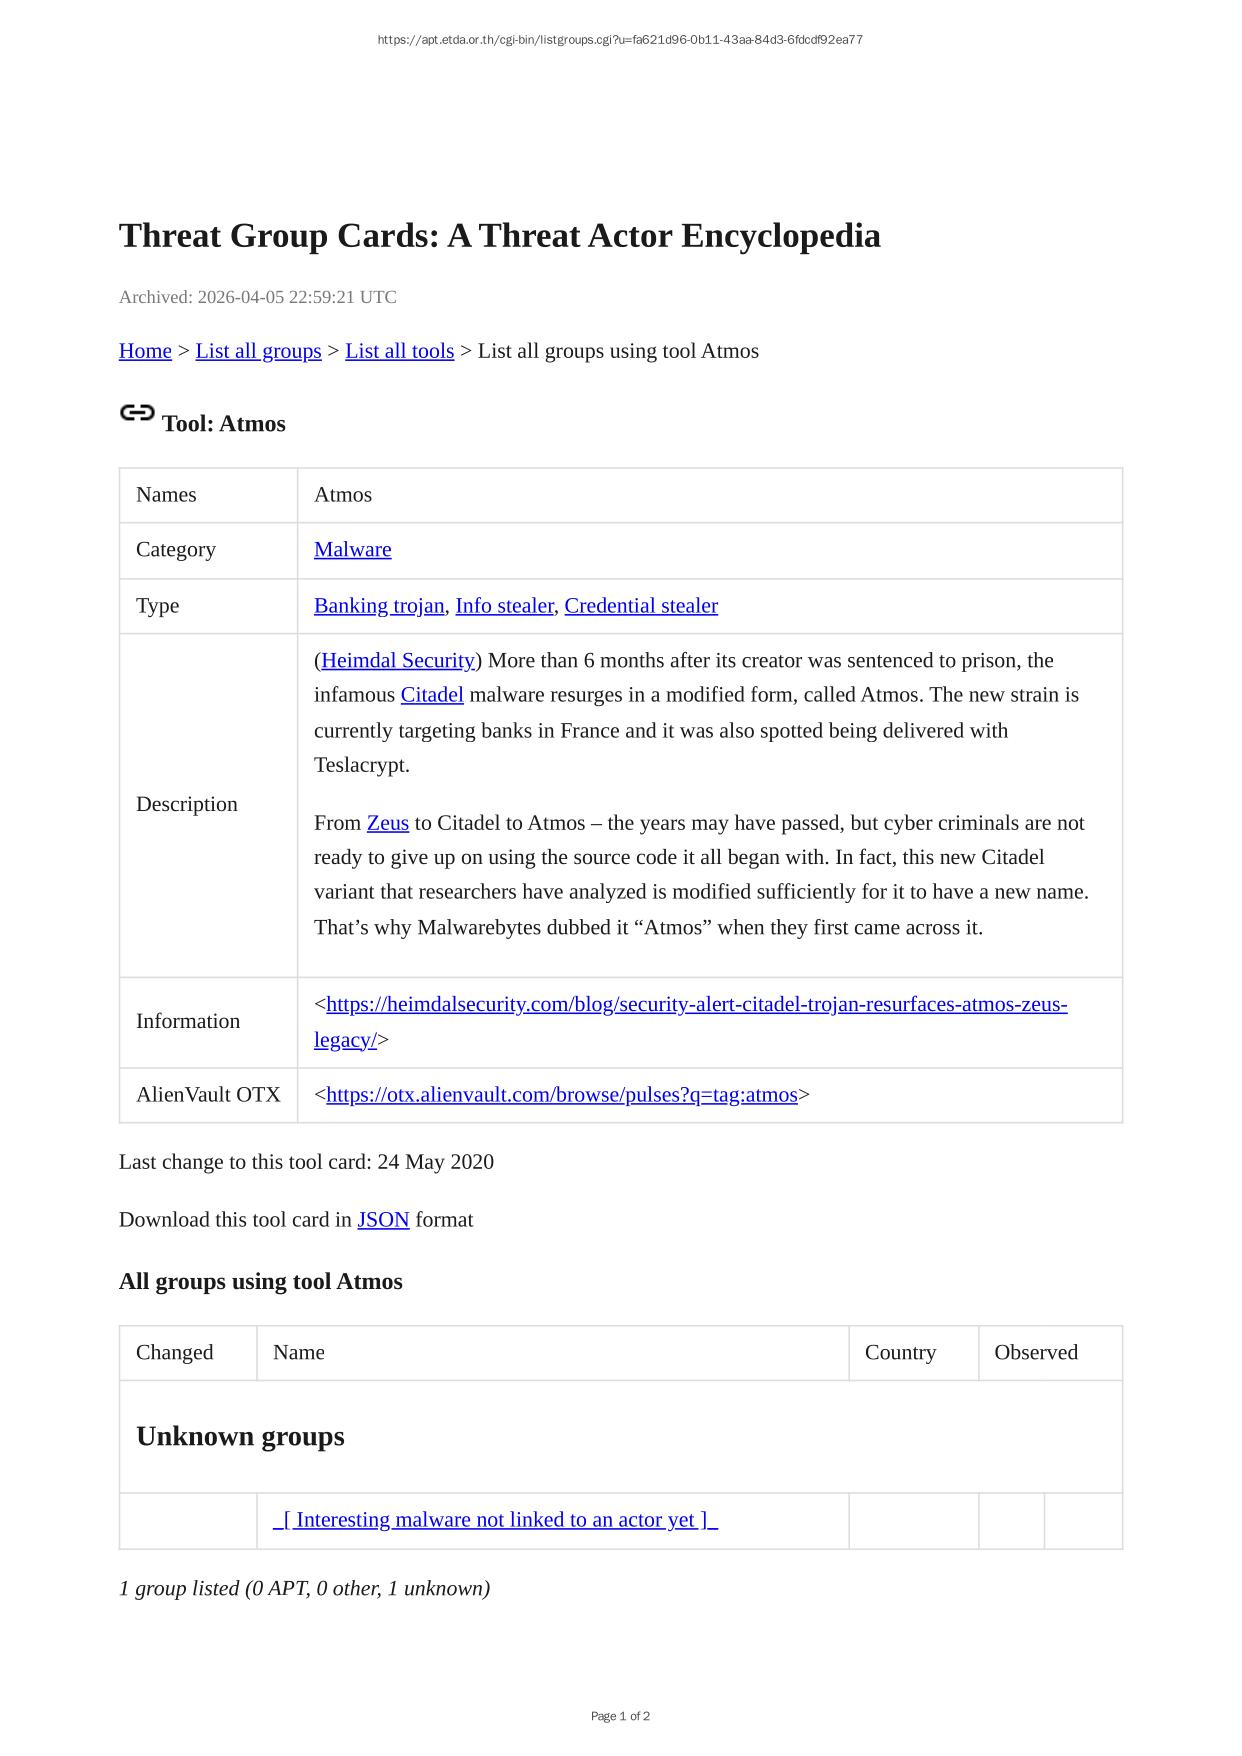Click the Observed column header
Screen dimensions: 1242x1756
1035,1353
